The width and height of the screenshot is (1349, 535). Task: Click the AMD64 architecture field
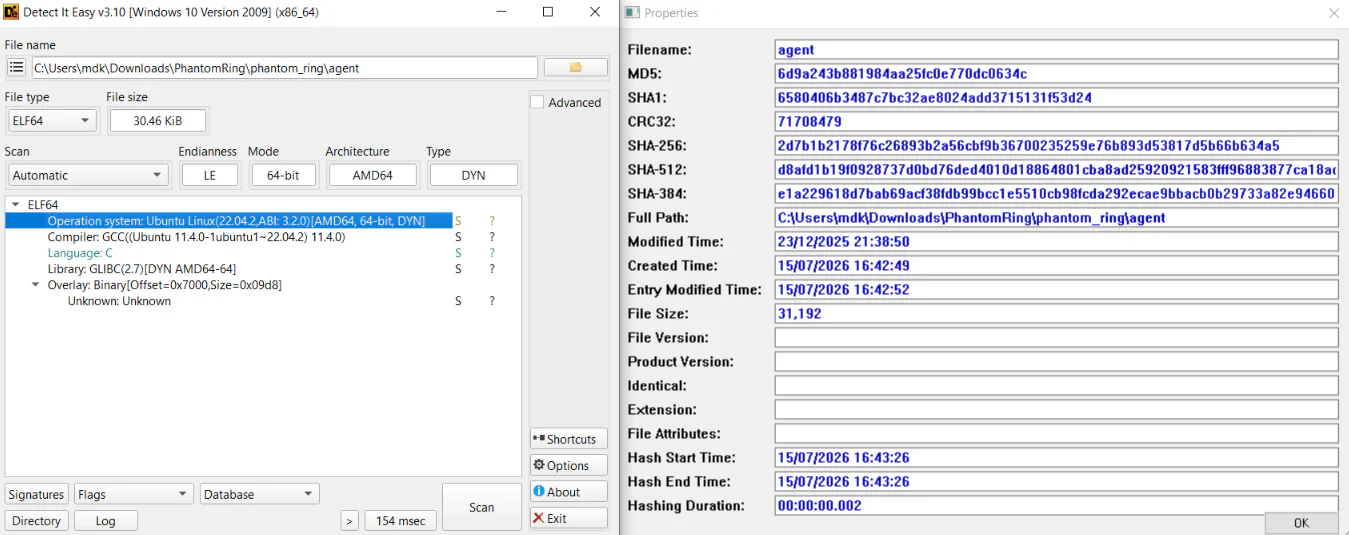pyautogui.click(x=372, y=175)
